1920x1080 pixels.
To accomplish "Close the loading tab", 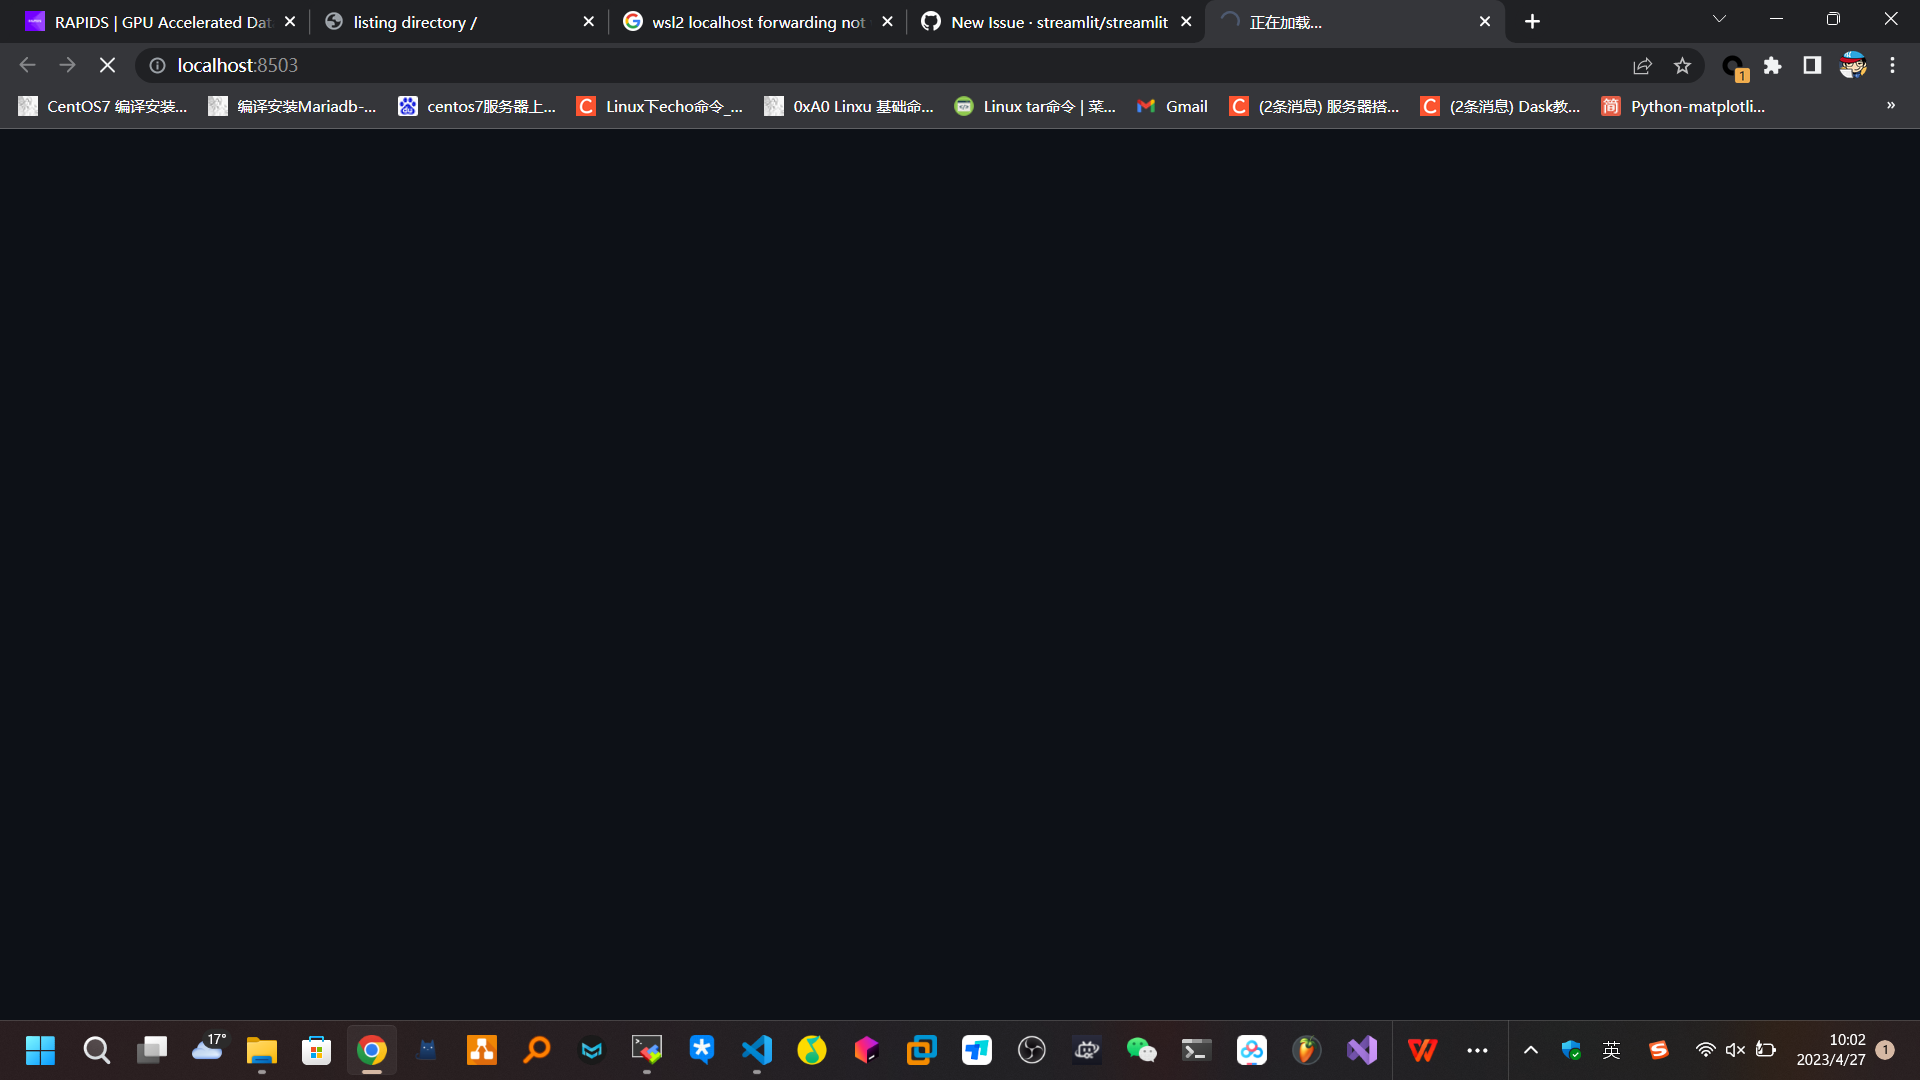I will tap(1484, 21).
